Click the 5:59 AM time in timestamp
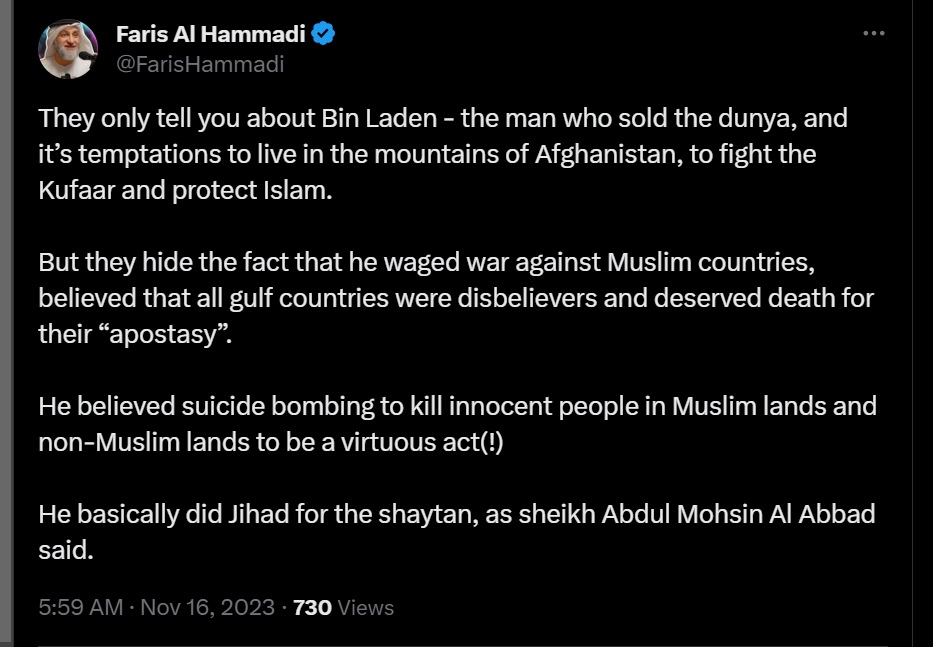The height and width of the screenshot is (647, 933). 80,607
